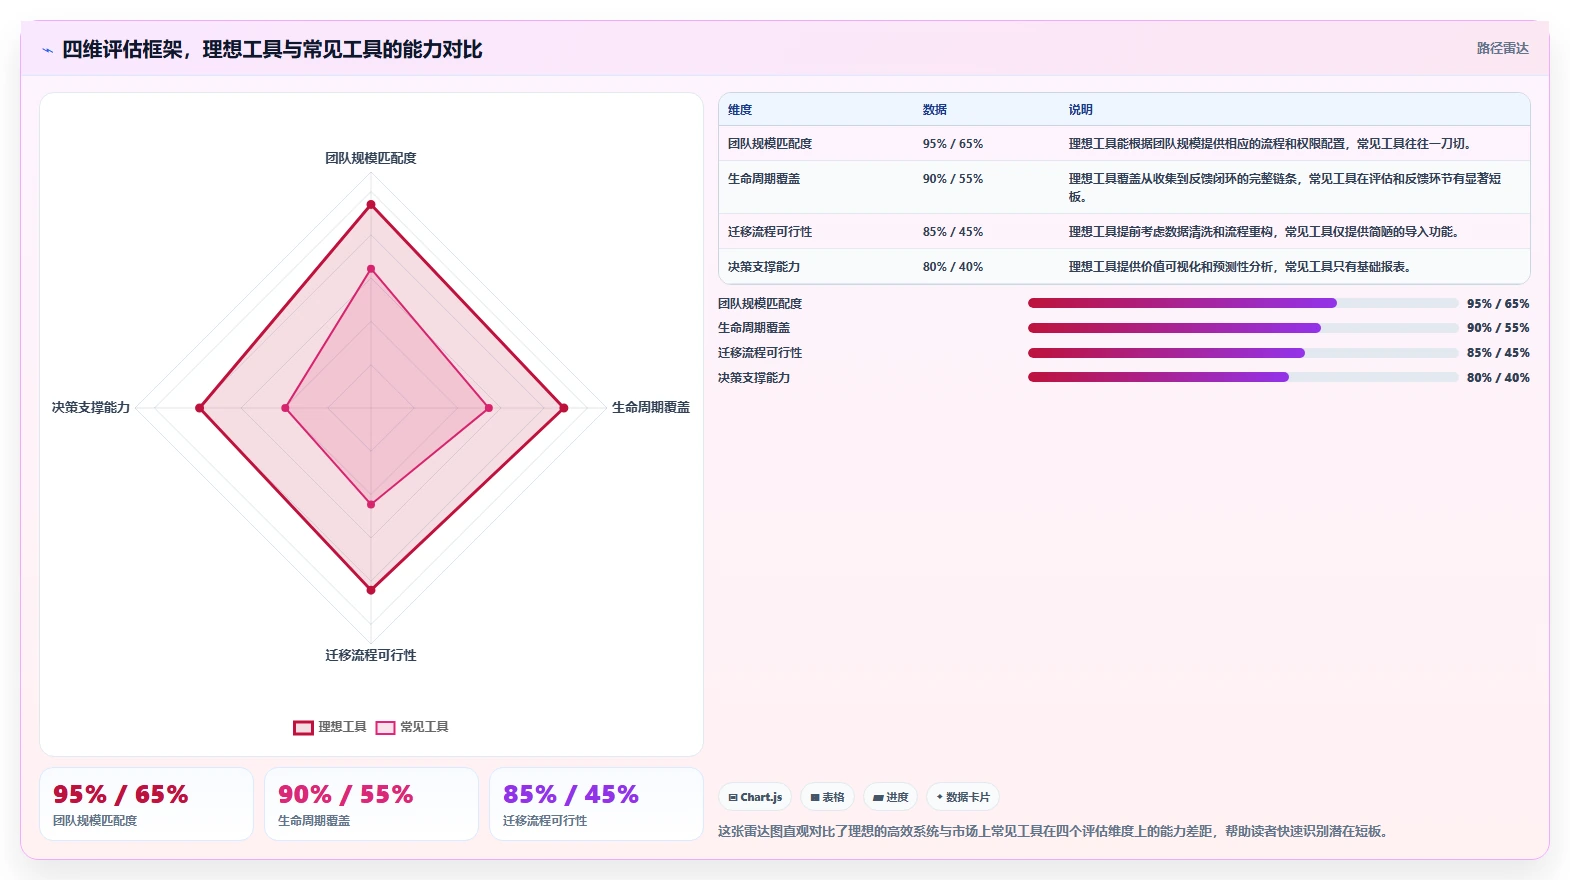The height and width of the screenshot is (880, 1570).
Task: Click the radar axis label 生命周期覆盖
Action: click(651, 407)
